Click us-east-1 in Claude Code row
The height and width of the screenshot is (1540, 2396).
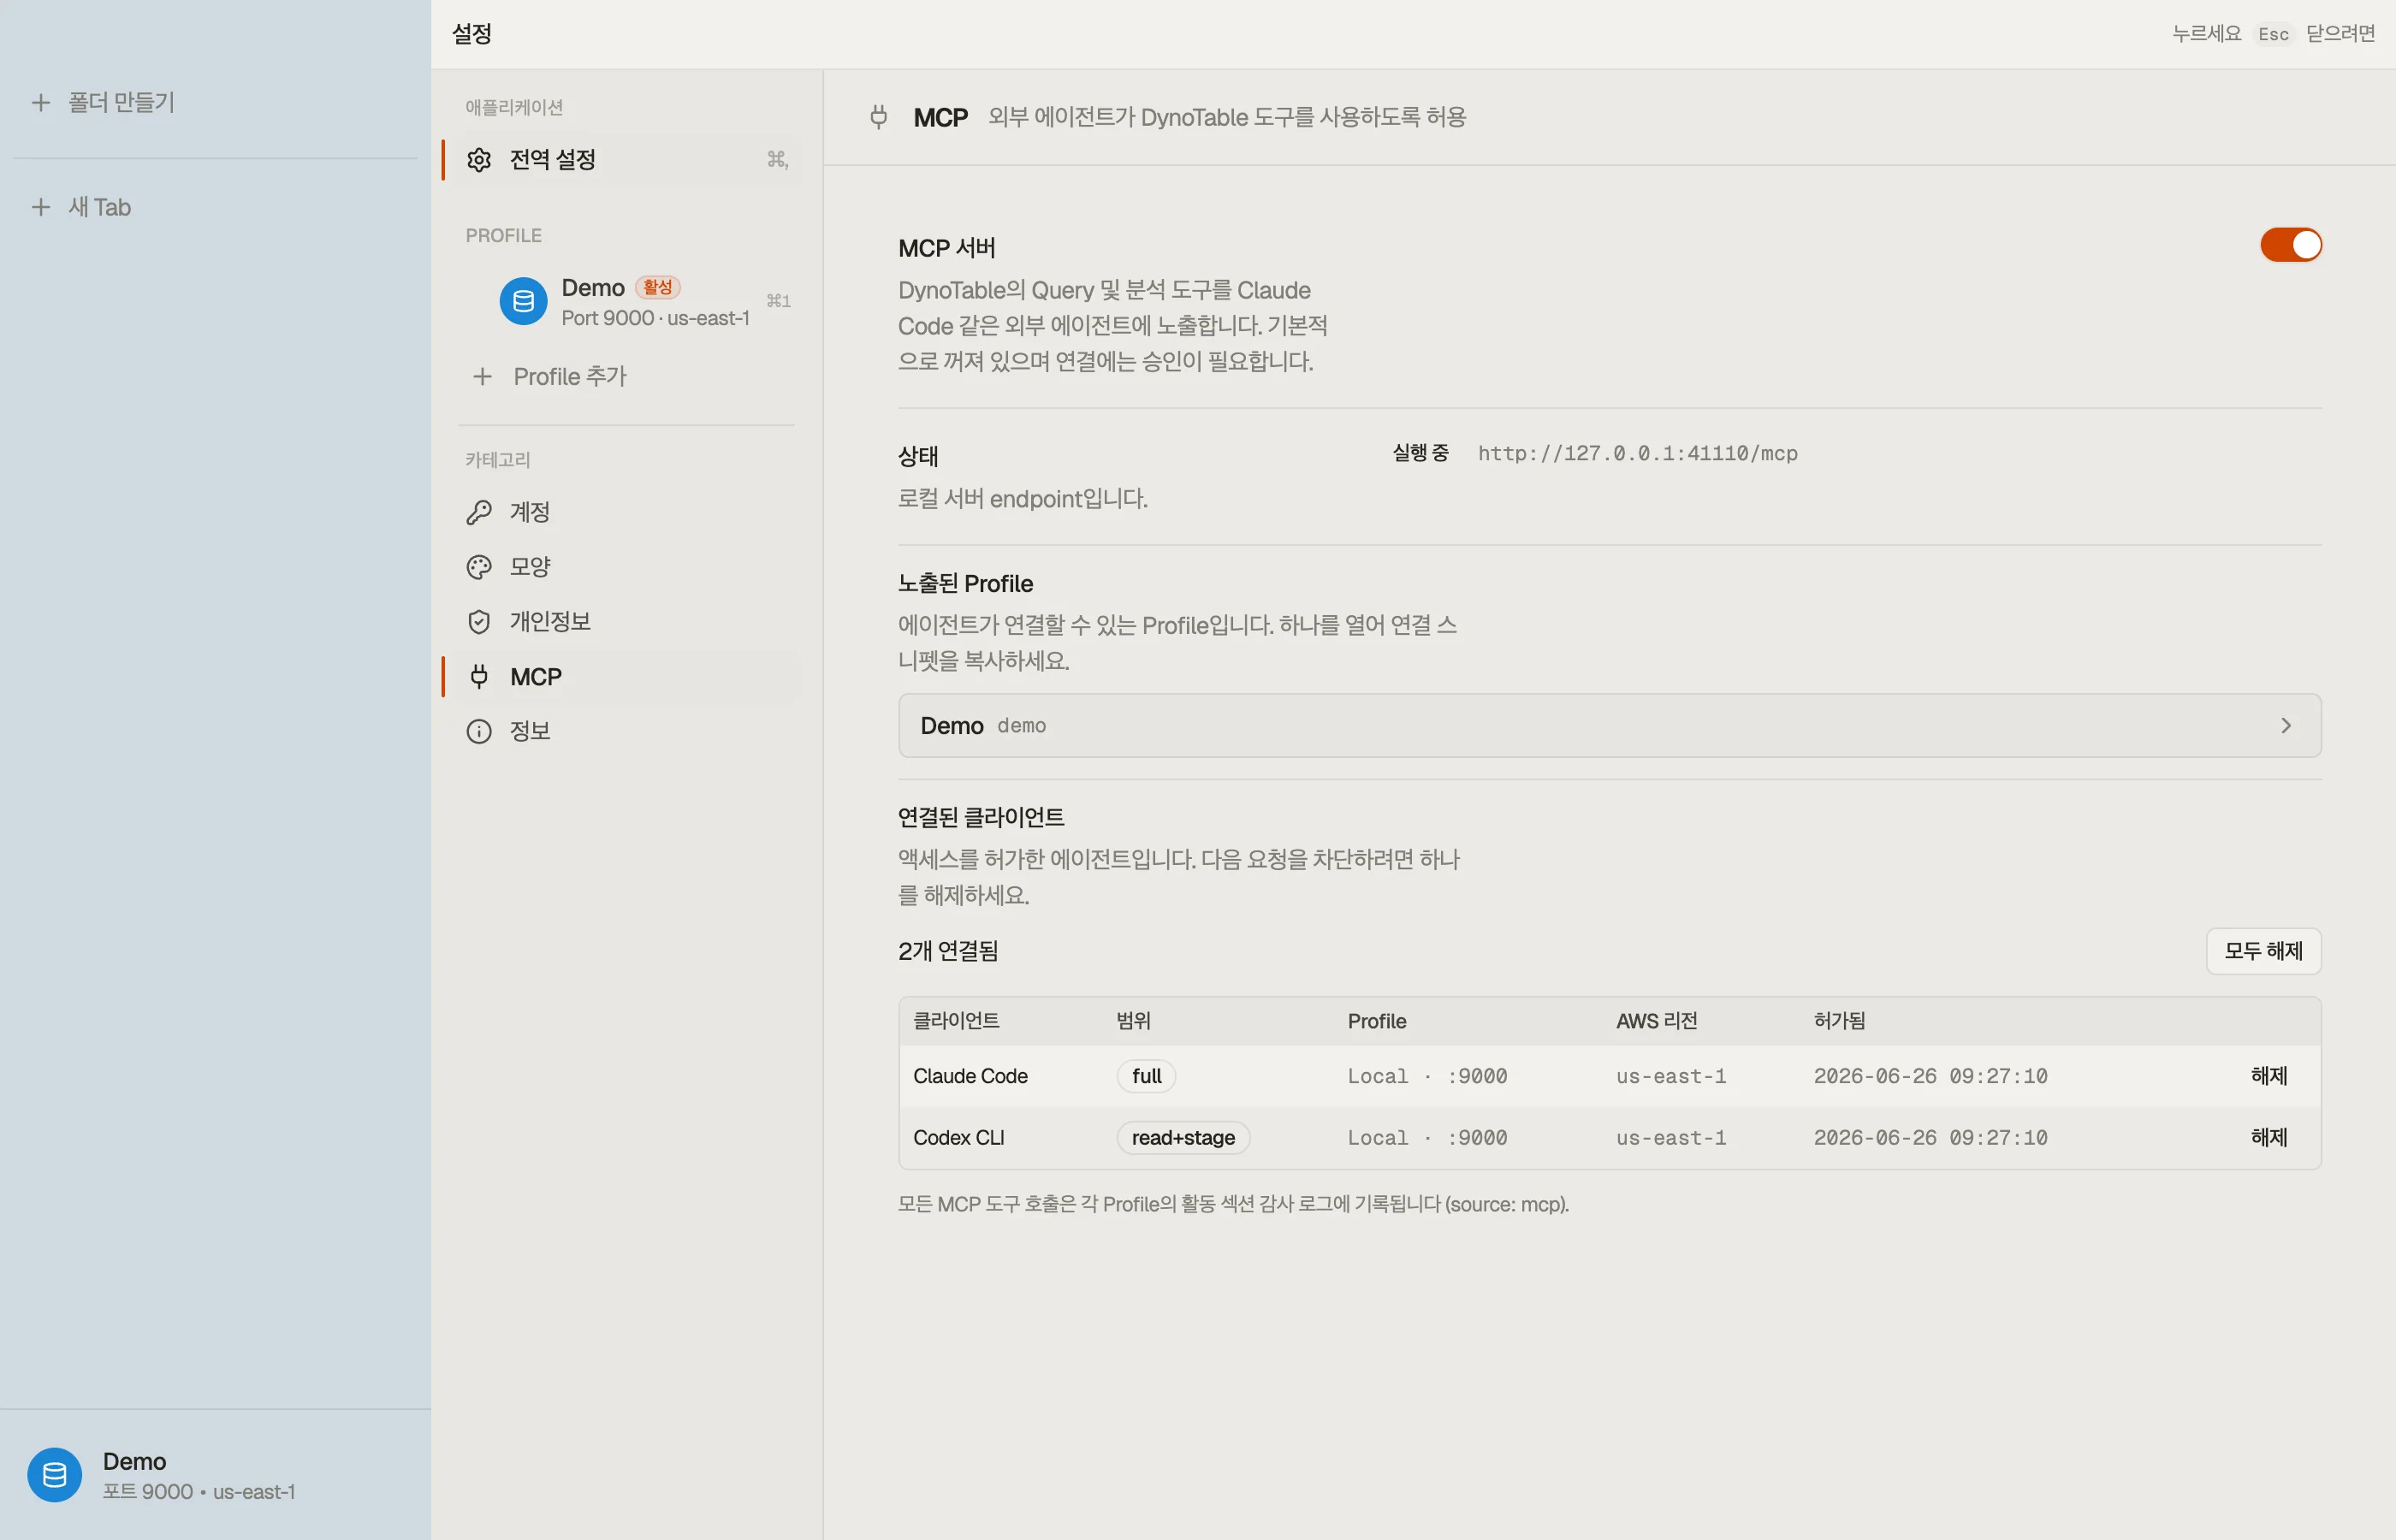point(1671,1076)
